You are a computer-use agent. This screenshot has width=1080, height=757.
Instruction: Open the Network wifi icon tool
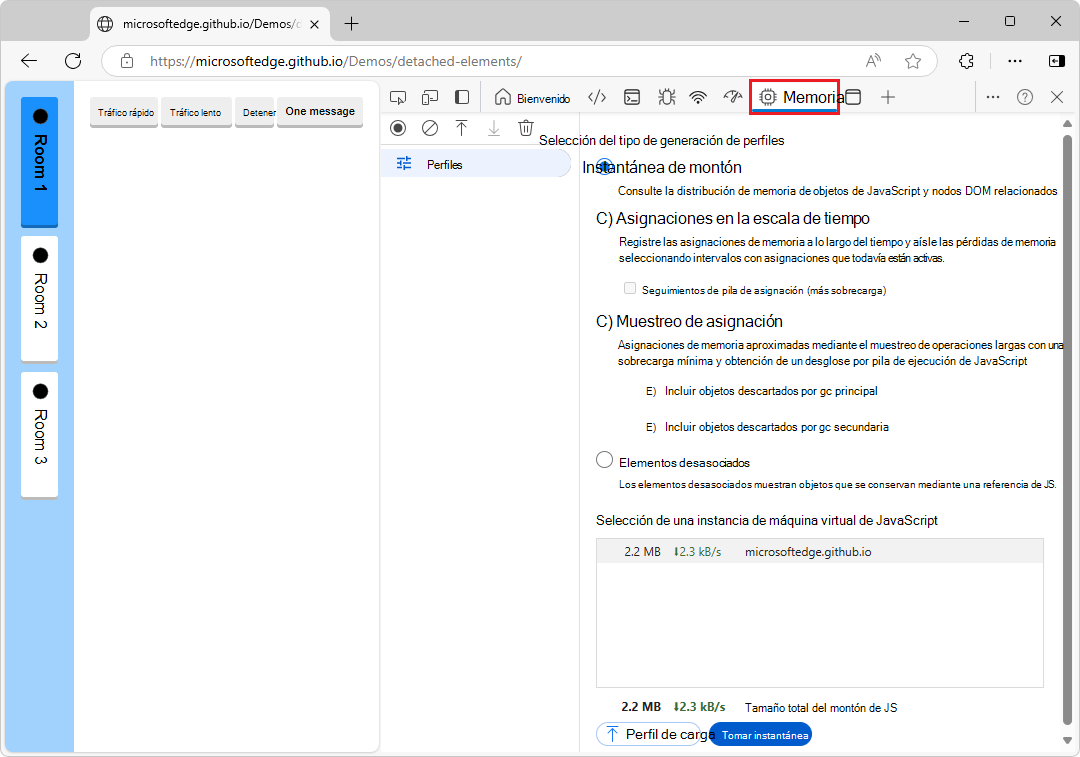coord(698,98)
